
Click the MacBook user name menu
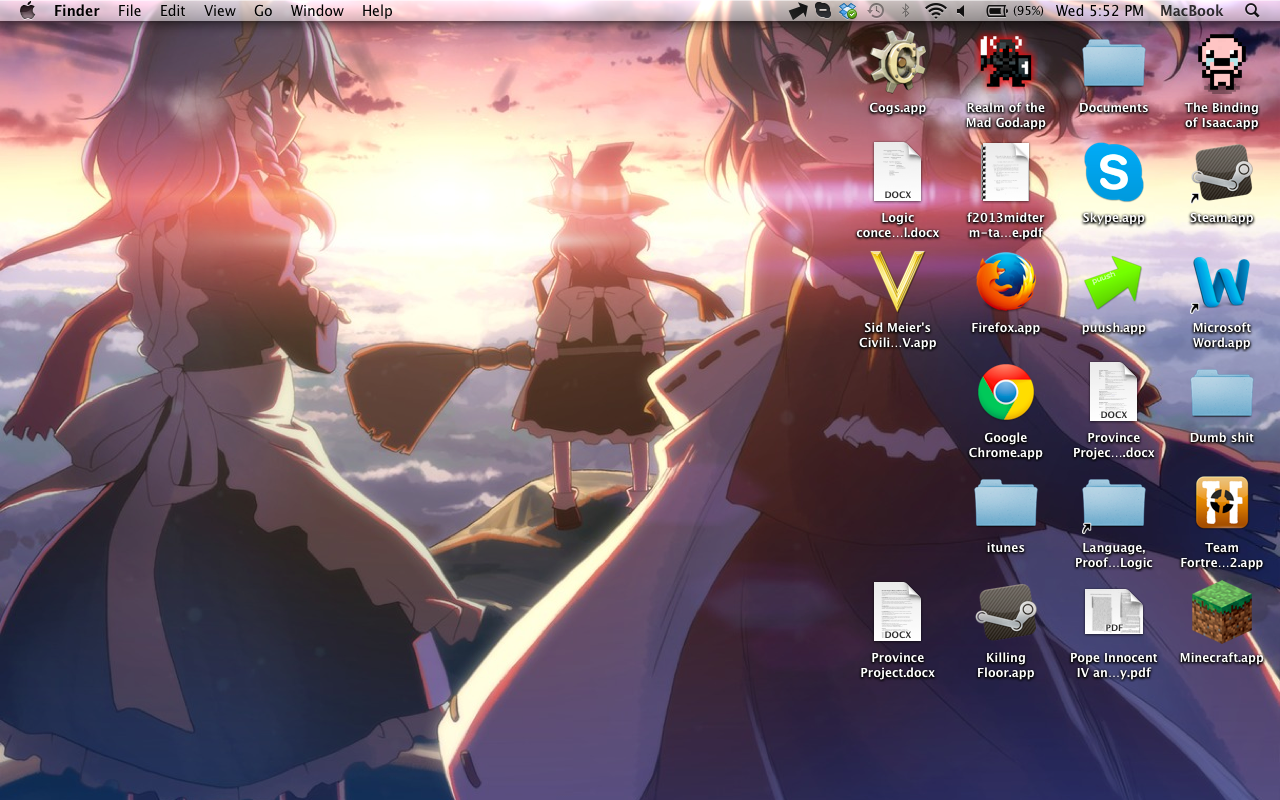[x=1191, y=11]
